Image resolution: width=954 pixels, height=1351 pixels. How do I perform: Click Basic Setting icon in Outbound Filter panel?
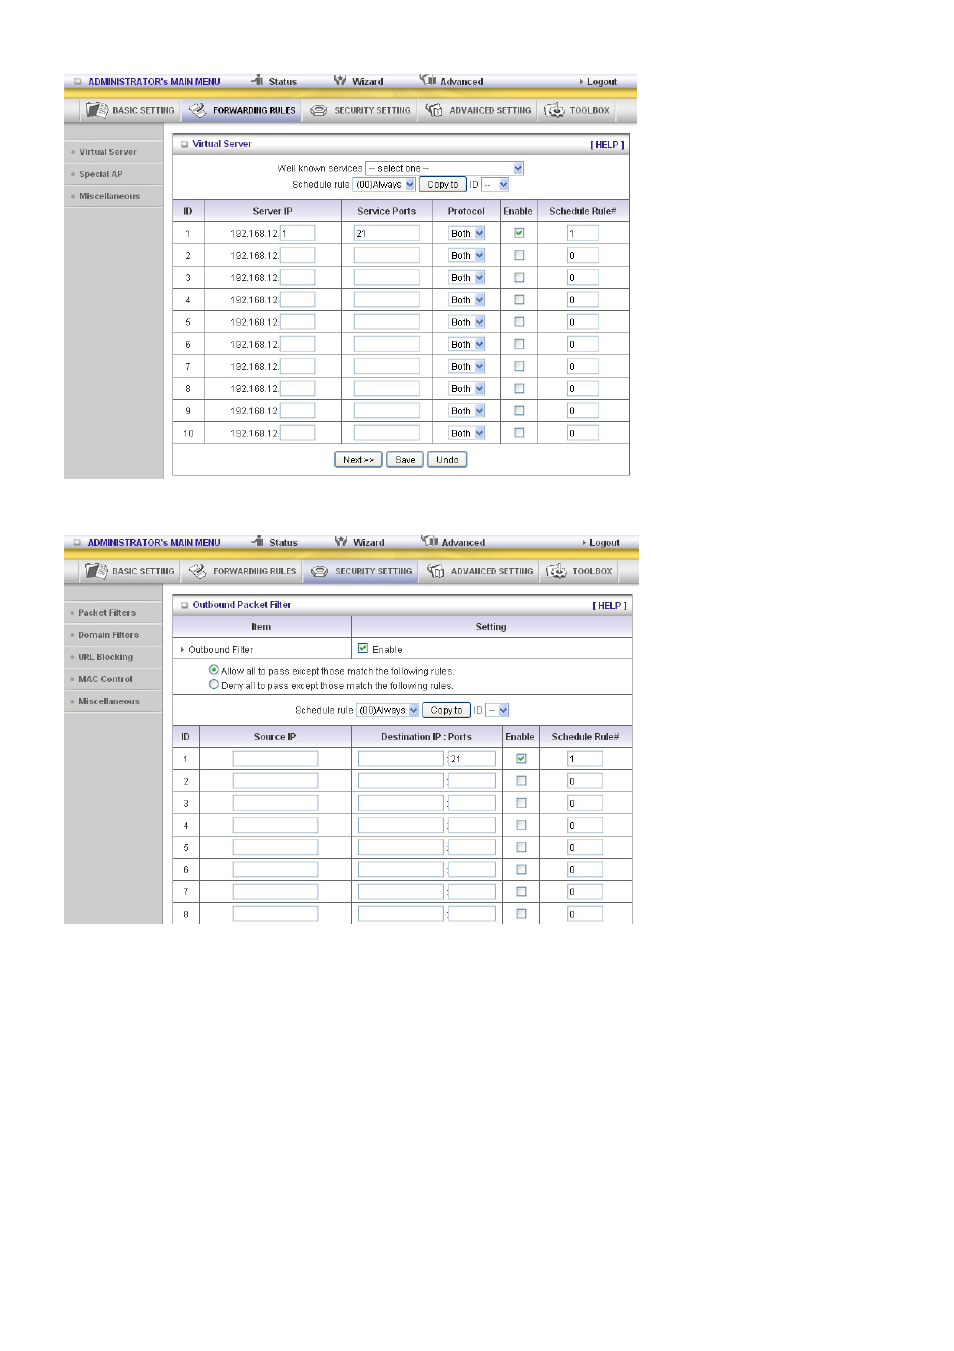pos(96,571)
